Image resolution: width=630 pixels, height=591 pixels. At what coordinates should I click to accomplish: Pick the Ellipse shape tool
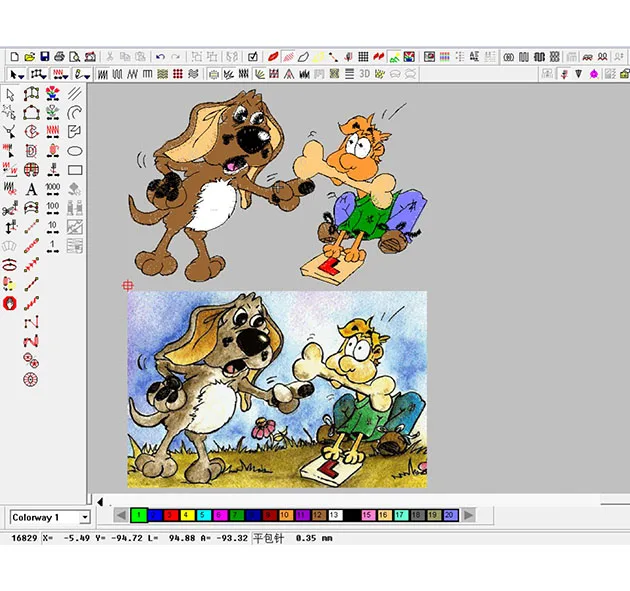pyautogui.click(x=75, y=151)
